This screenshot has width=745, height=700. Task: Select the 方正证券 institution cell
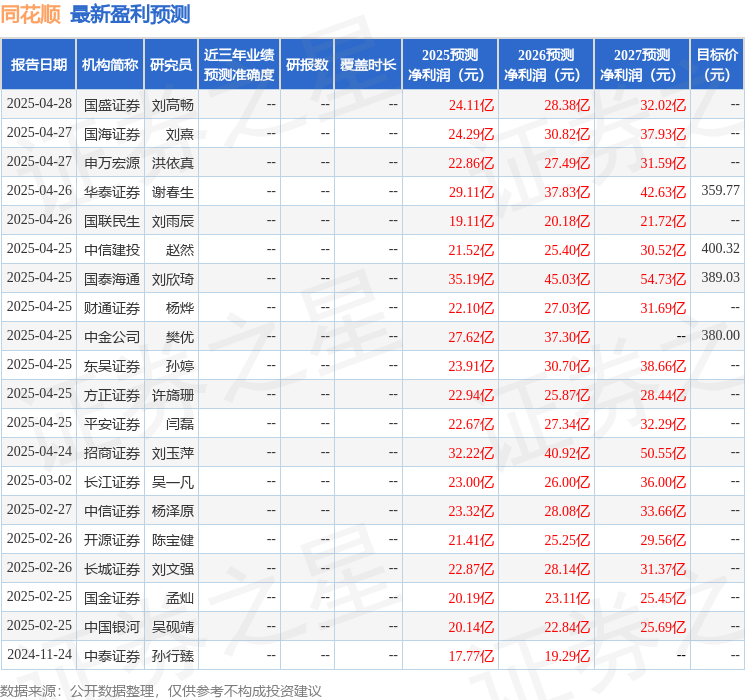click(x=112, y=395)
